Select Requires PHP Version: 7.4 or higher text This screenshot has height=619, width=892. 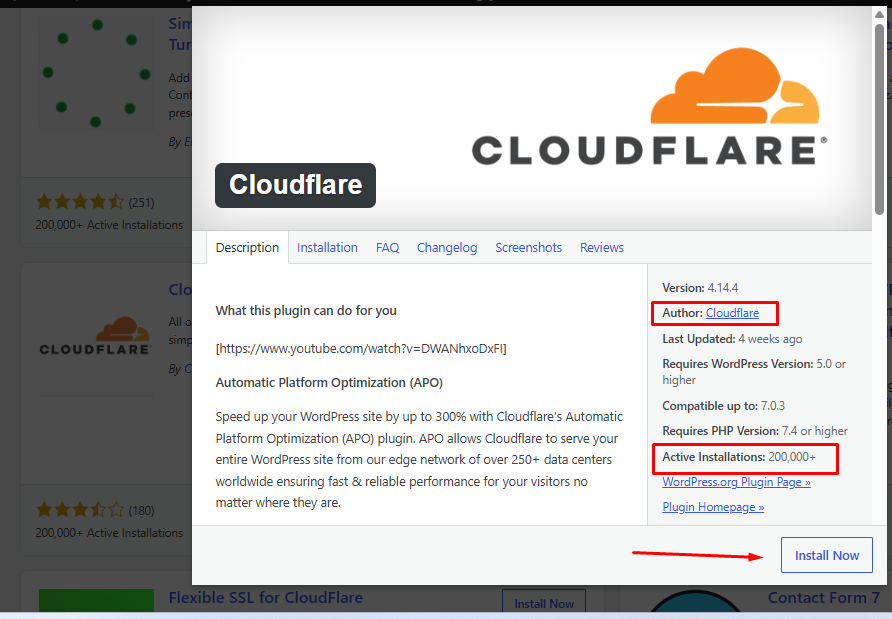pos(755,431)
